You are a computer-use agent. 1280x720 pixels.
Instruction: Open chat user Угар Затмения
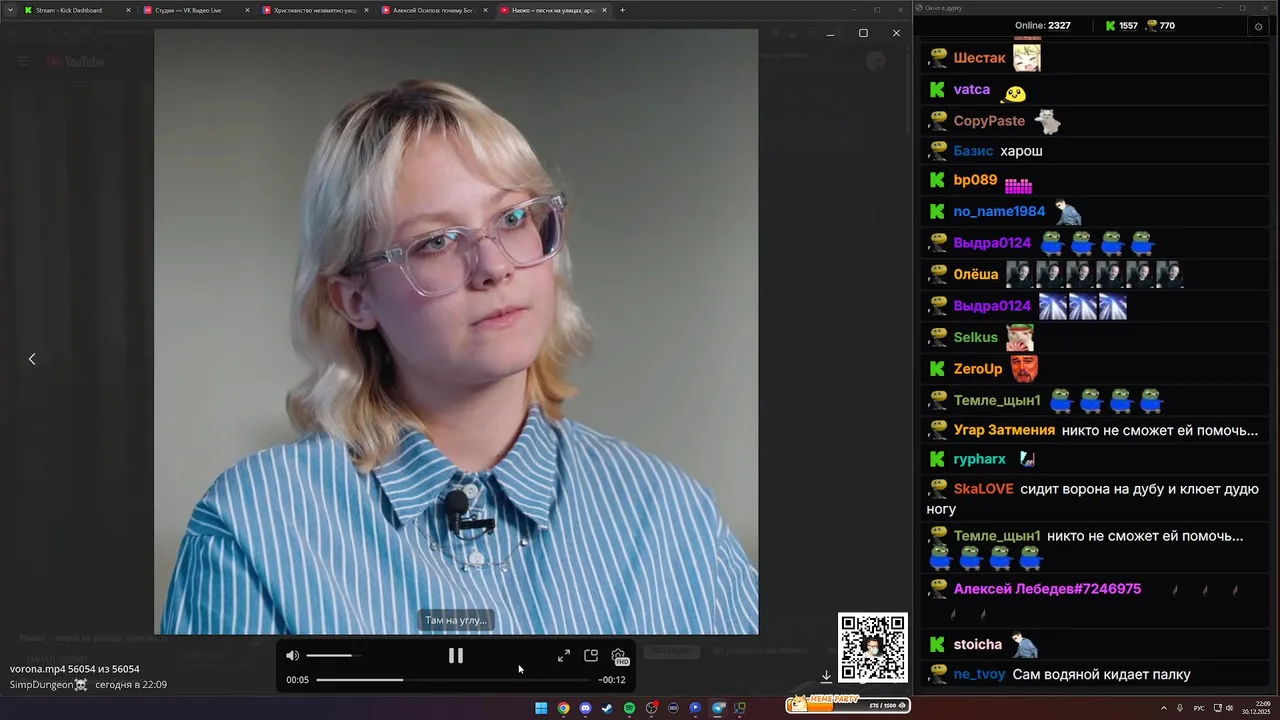pos(1004,430)
